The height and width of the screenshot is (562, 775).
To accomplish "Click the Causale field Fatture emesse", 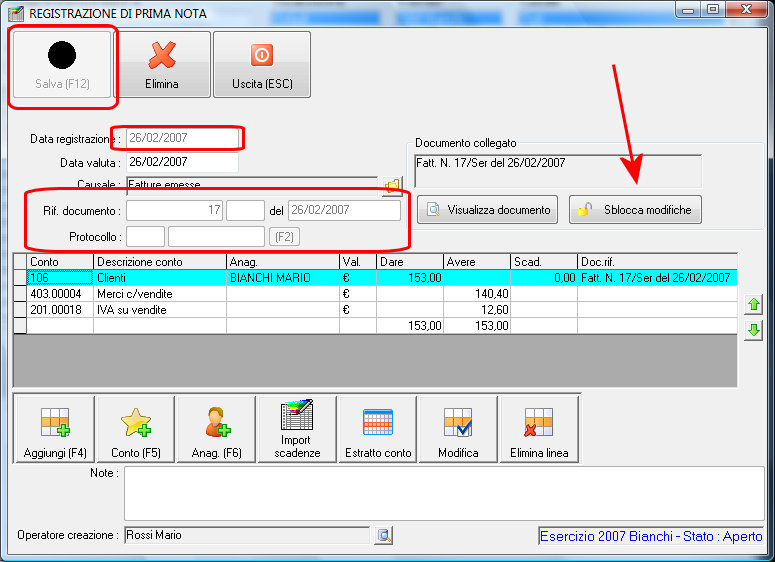I will (252, 186).
